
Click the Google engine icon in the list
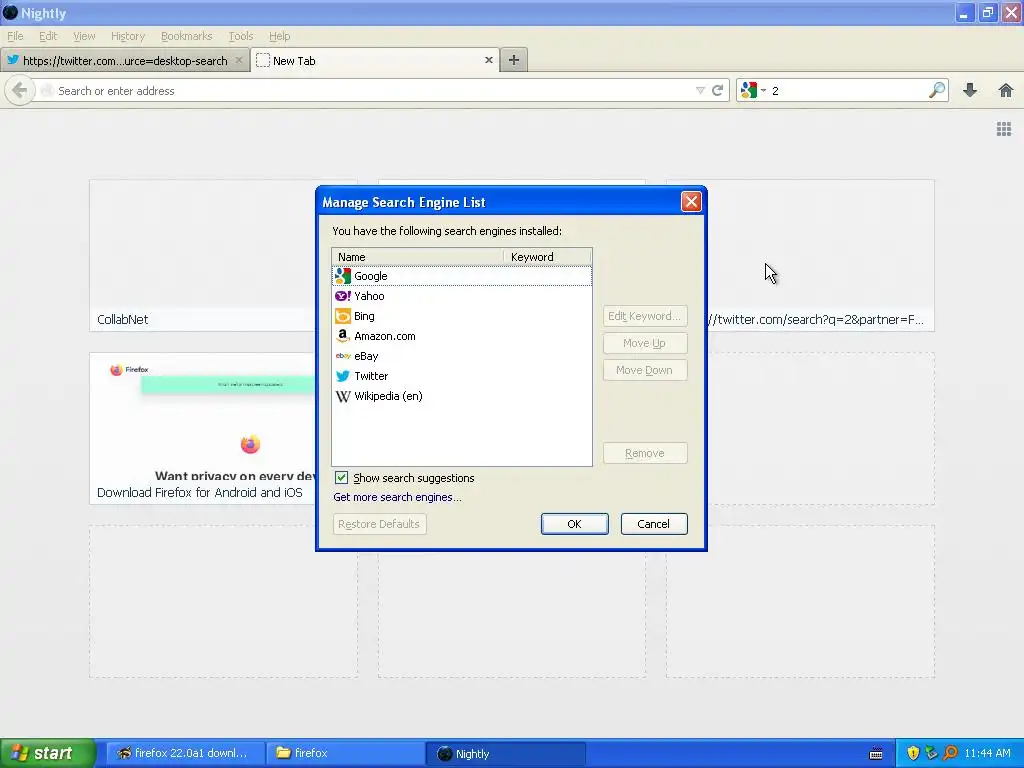(x=343, y=276)
